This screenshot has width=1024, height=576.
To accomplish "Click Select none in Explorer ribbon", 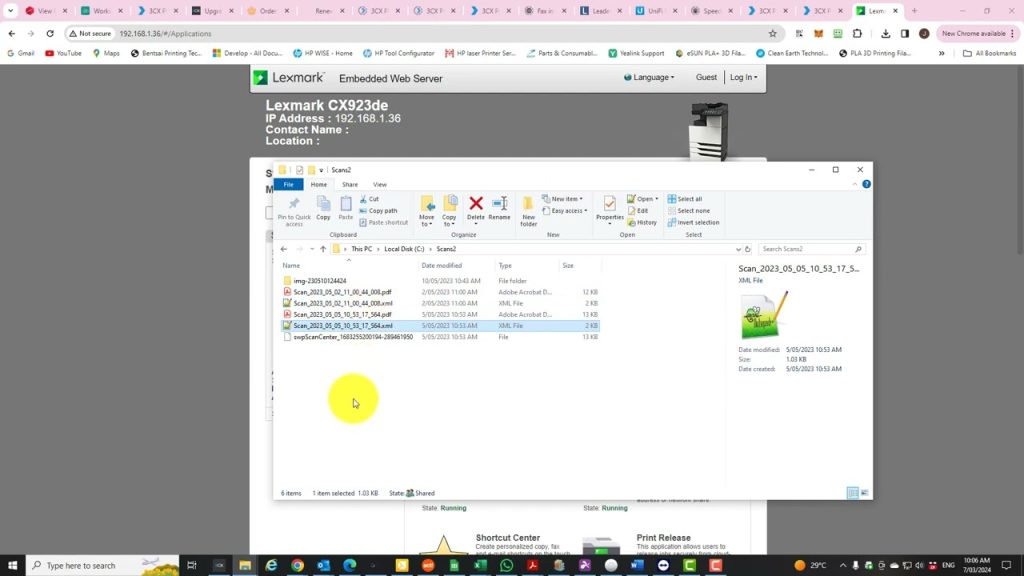I will tap(689, 210).
